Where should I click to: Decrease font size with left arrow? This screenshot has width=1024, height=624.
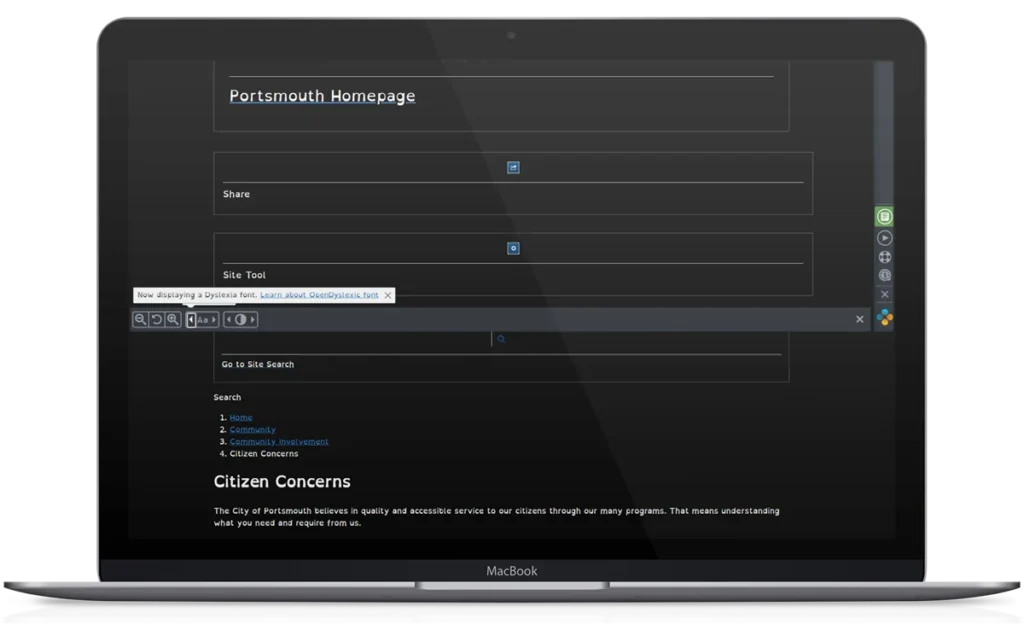coord(192,319)
